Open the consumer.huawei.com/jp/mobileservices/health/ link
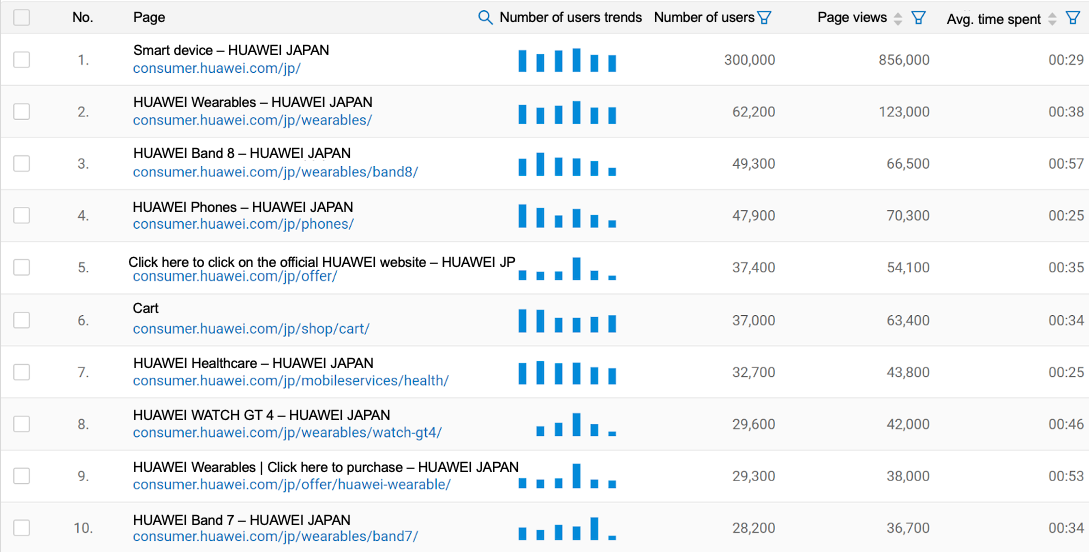Screen dimensions: 1089x552 click(x=291, y=380)
